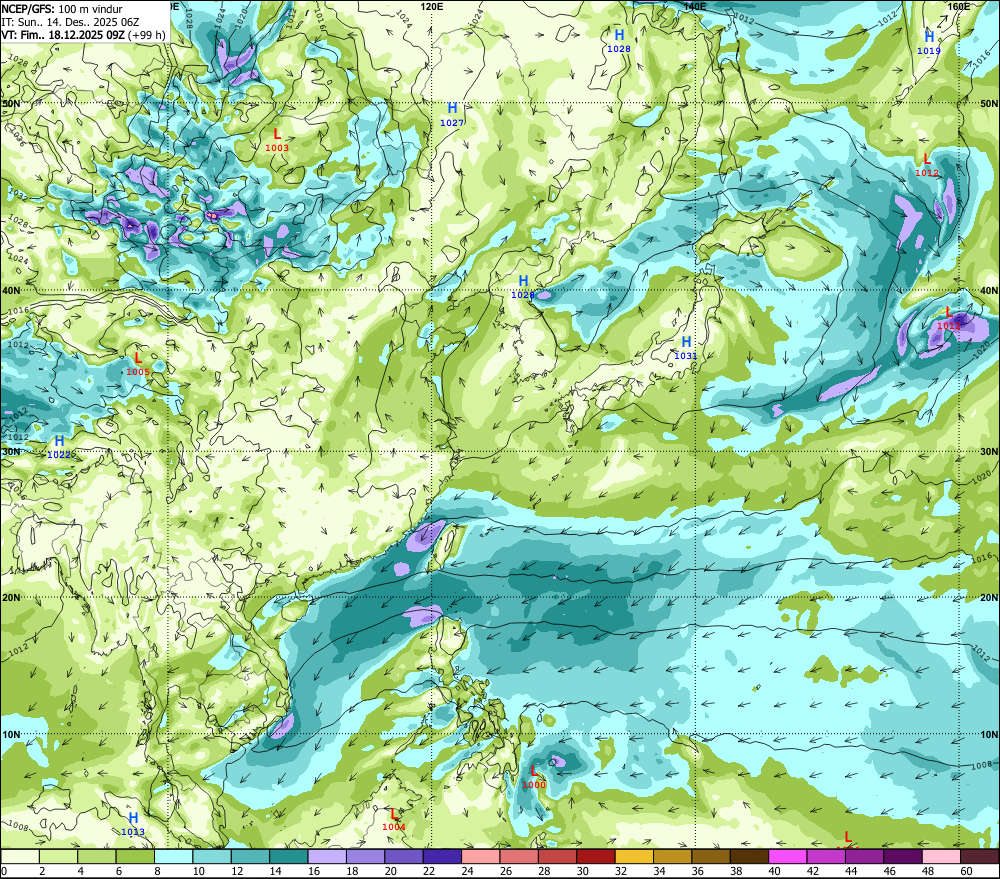Click the H 1028 marker over Korea
This screenshot has width=1000, height=879.
tap(524, 281)
